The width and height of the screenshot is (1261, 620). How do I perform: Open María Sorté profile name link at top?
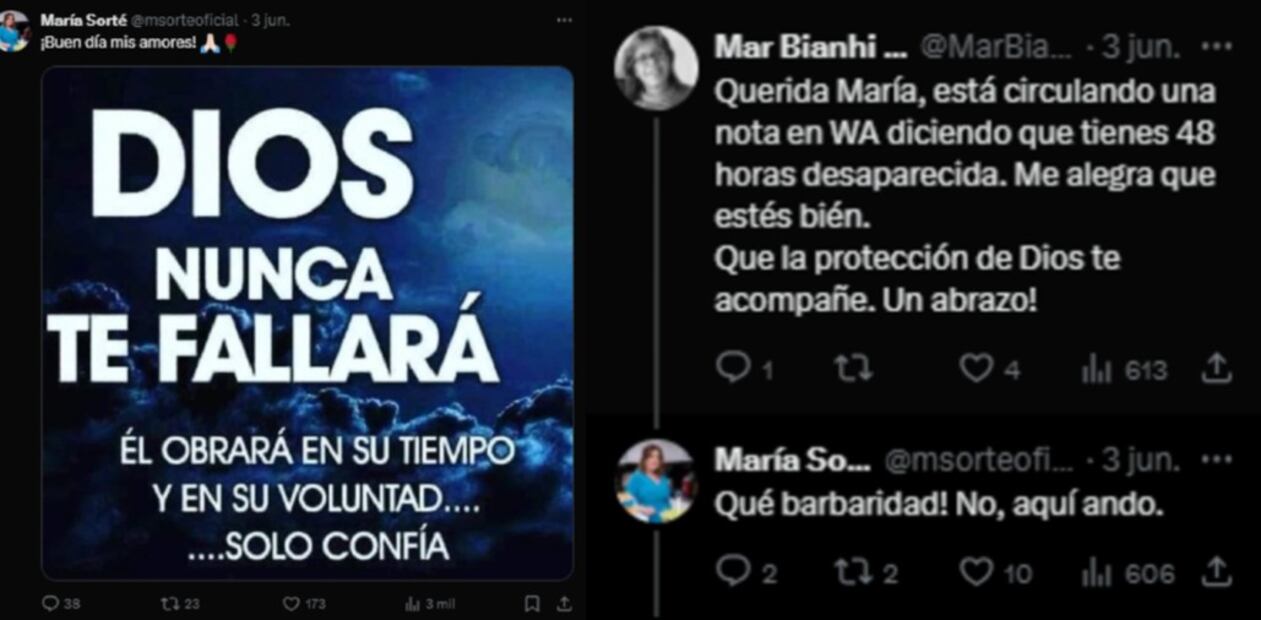(84, 19)
